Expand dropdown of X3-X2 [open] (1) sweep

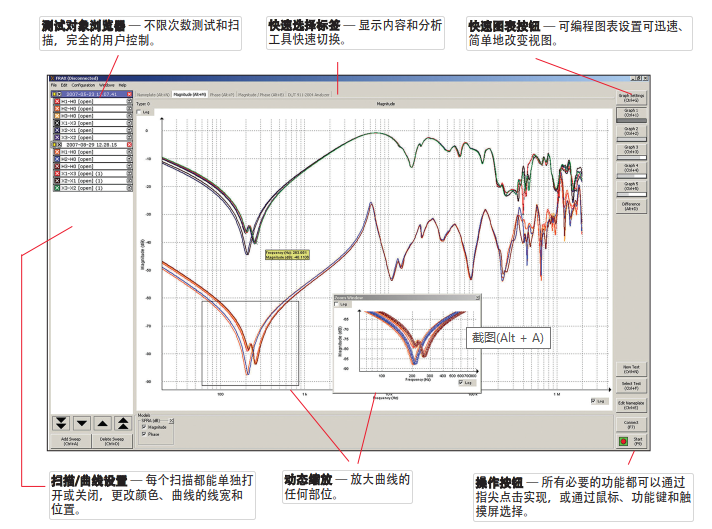click(x=129, y=188)
